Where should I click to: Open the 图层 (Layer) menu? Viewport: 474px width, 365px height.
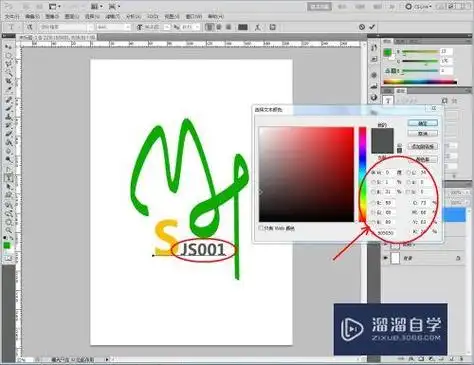tap(72, 16)
